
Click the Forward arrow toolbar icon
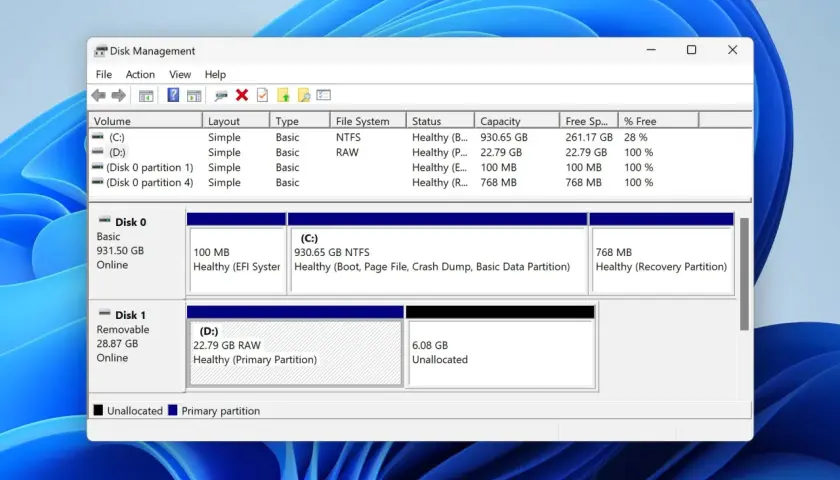118,95
